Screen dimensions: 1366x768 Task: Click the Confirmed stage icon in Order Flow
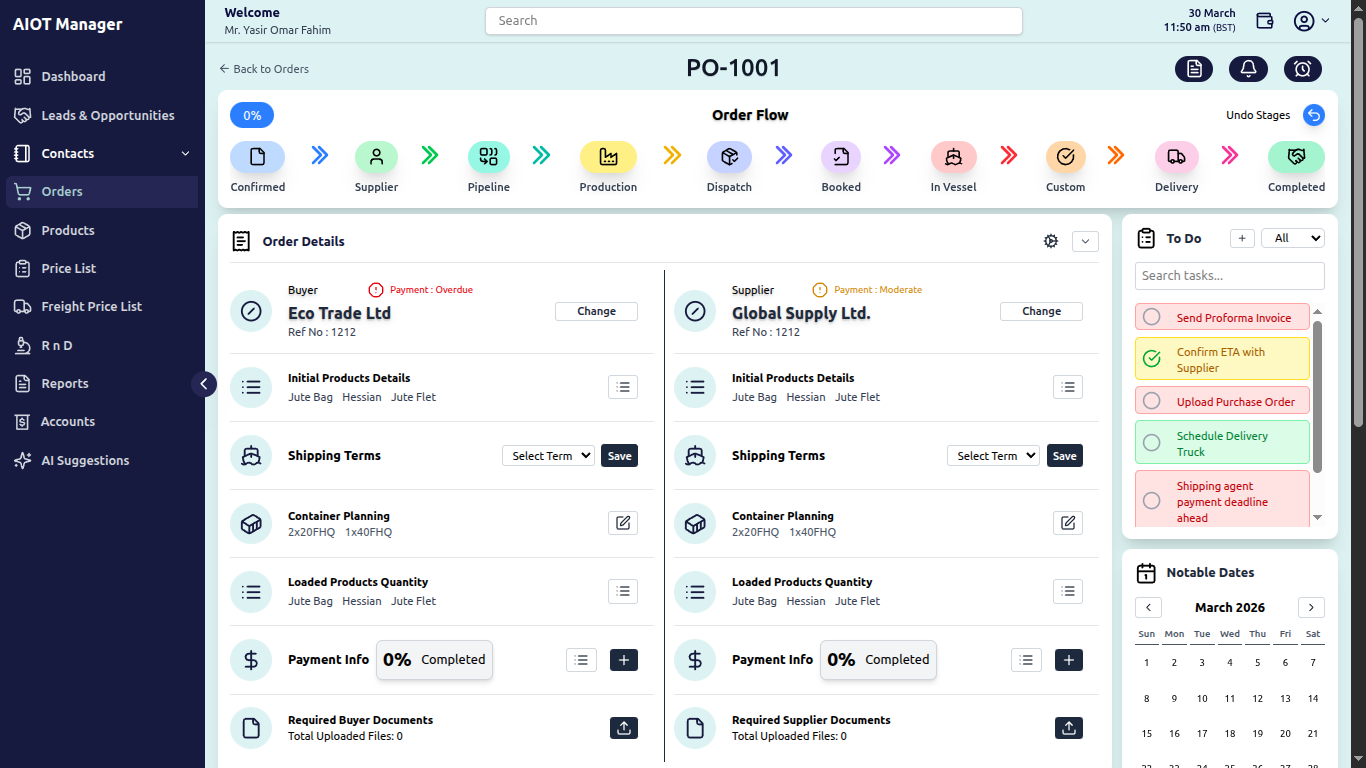click(x=257, y=157)
